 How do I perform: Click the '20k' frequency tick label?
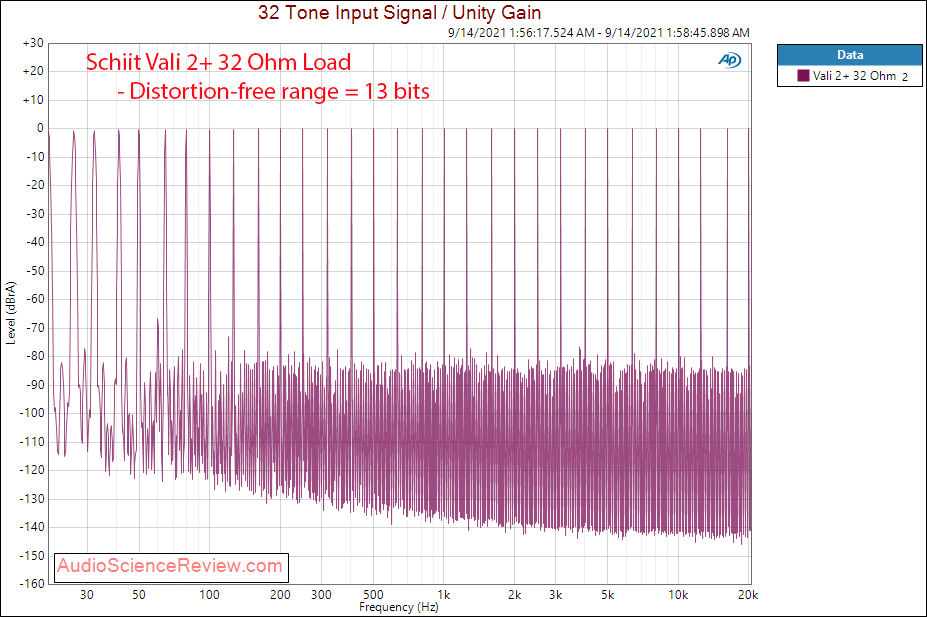pos(748,595)
